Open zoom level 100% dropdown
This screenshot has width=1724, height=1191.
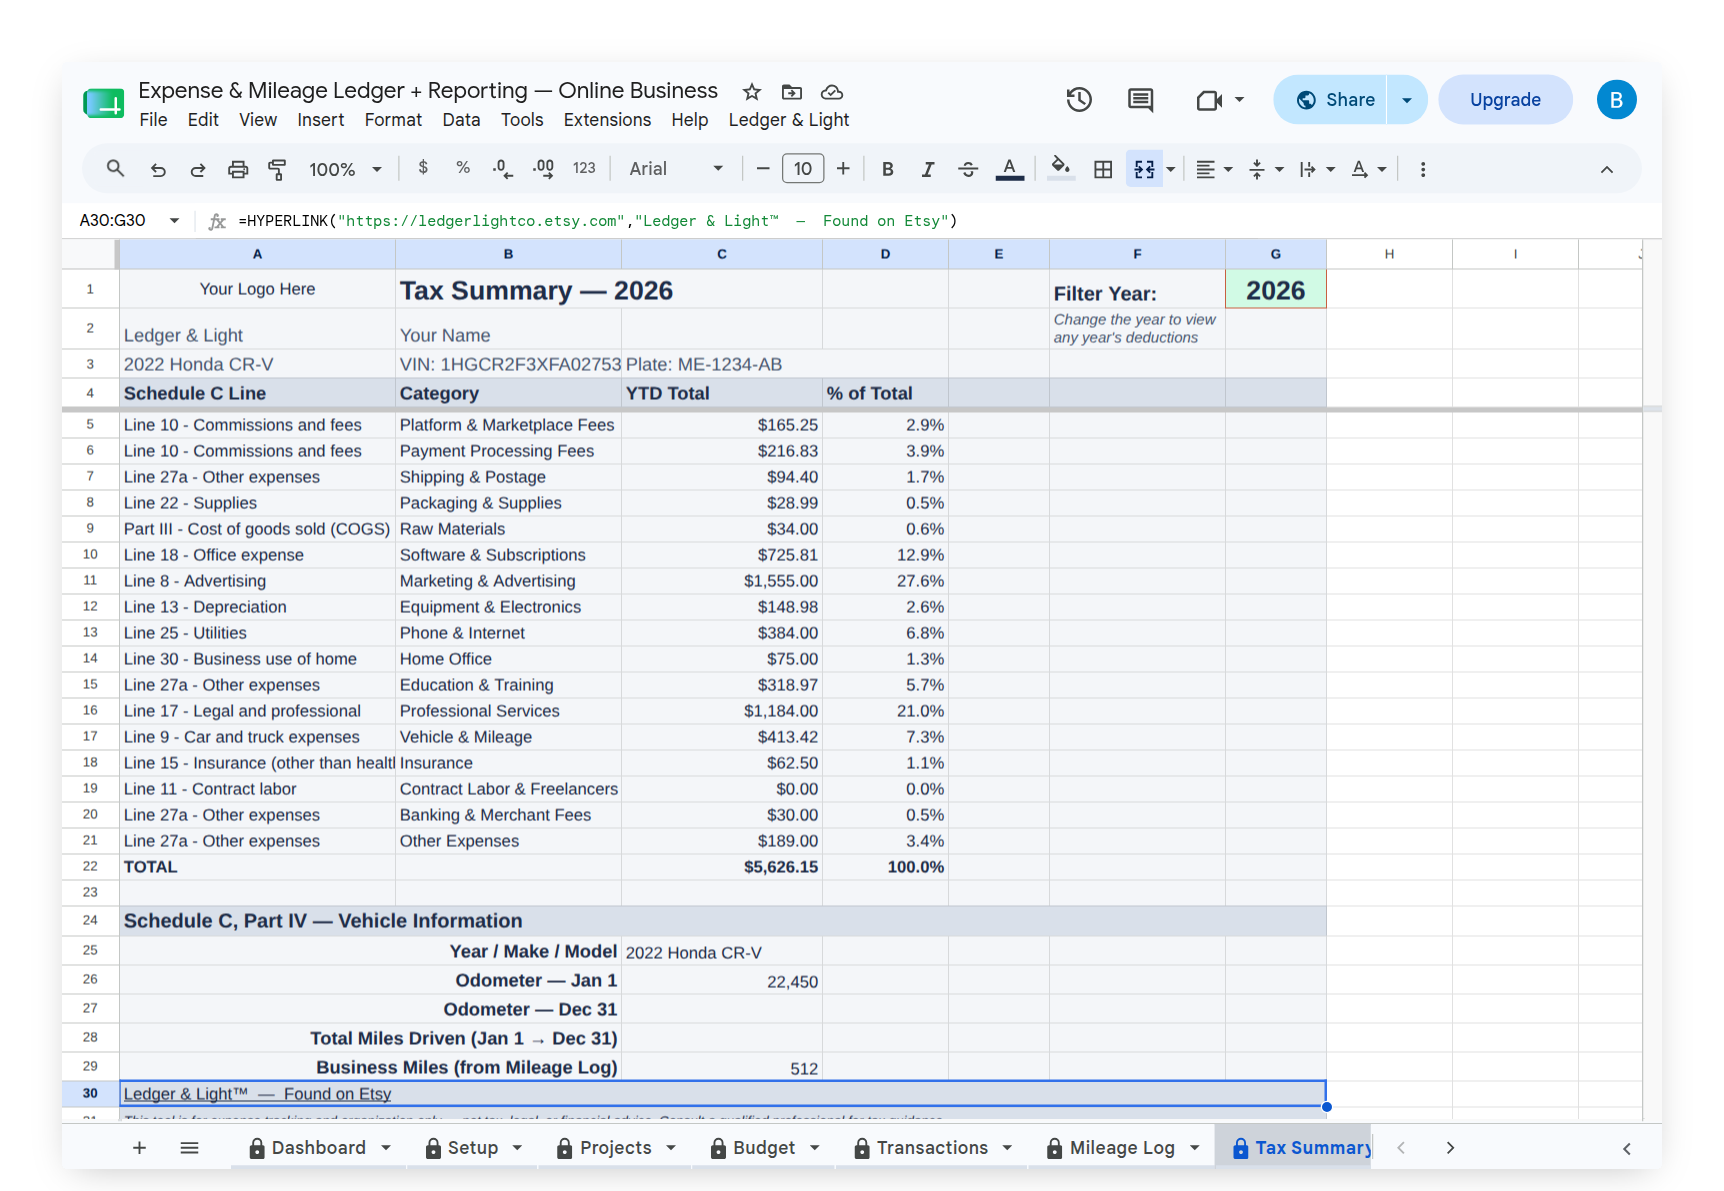[345, 169]
